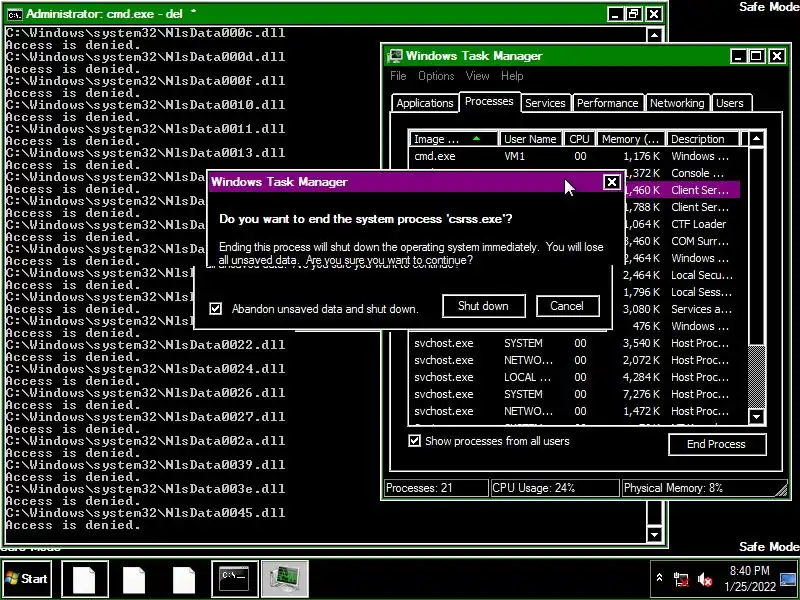This screenshot has height=600, width=800.
Task: Open the Performance tab
Action: [607, 103]
